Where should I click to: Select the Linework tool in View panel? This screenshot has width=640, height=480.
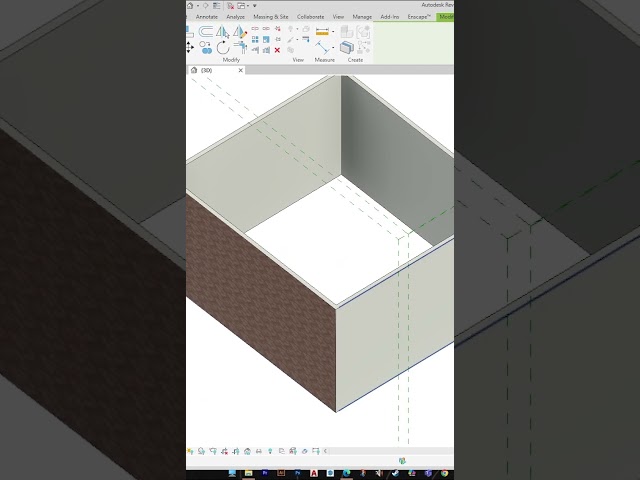306,39
